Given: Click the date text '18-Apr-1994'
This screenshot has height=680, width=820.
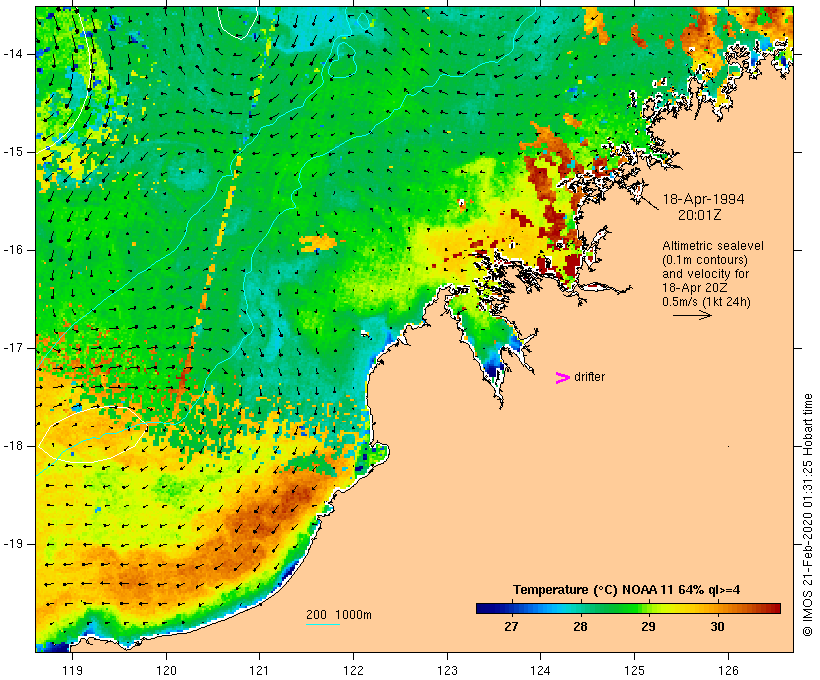Looking at the screenshot, I should (703, 199).
